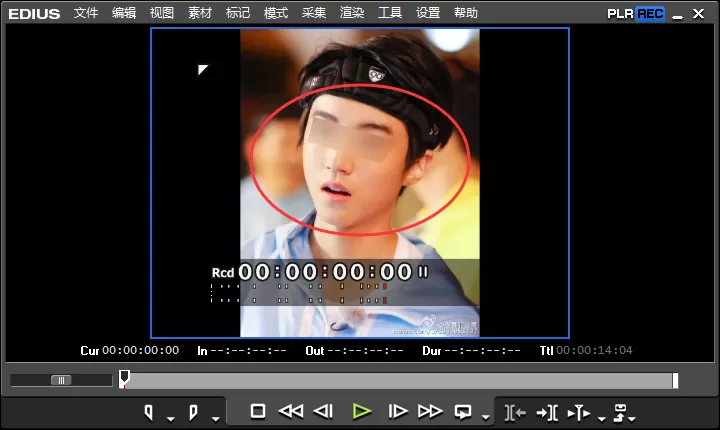This screenshot has height=430, width=720.
Task: Open the 视图 menu
Action: coord(162,13)
